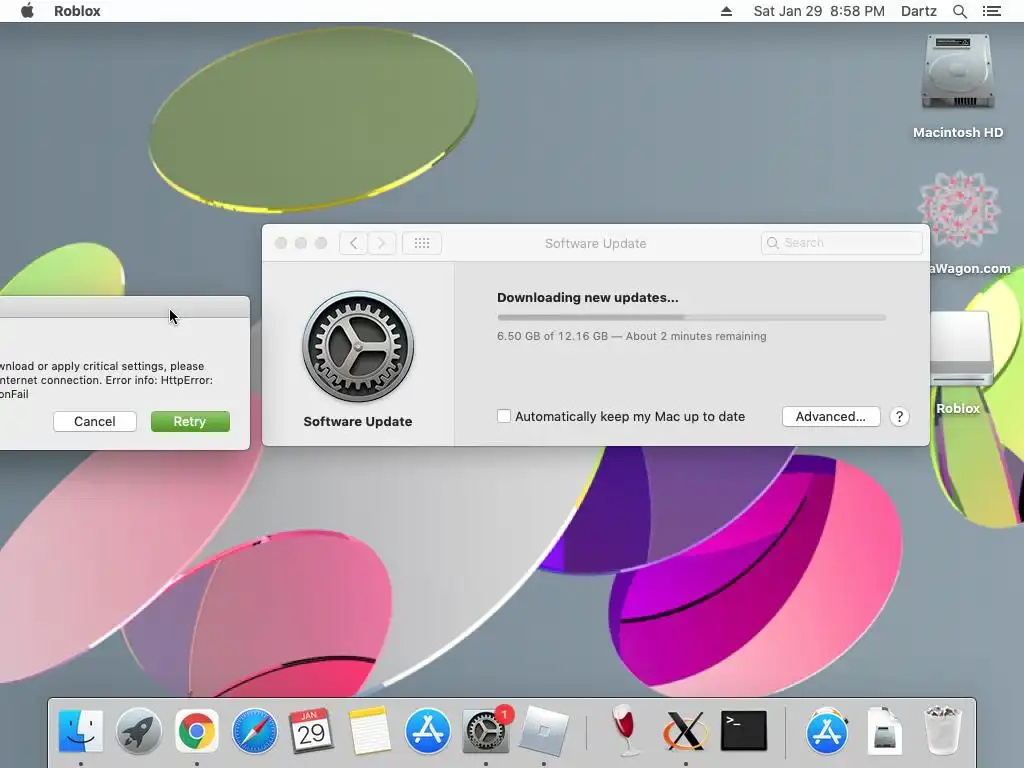The image size is (1024, 768).
Task: Open disk image document in Dock
Action: pyautogui.click(x=884, y=731)
